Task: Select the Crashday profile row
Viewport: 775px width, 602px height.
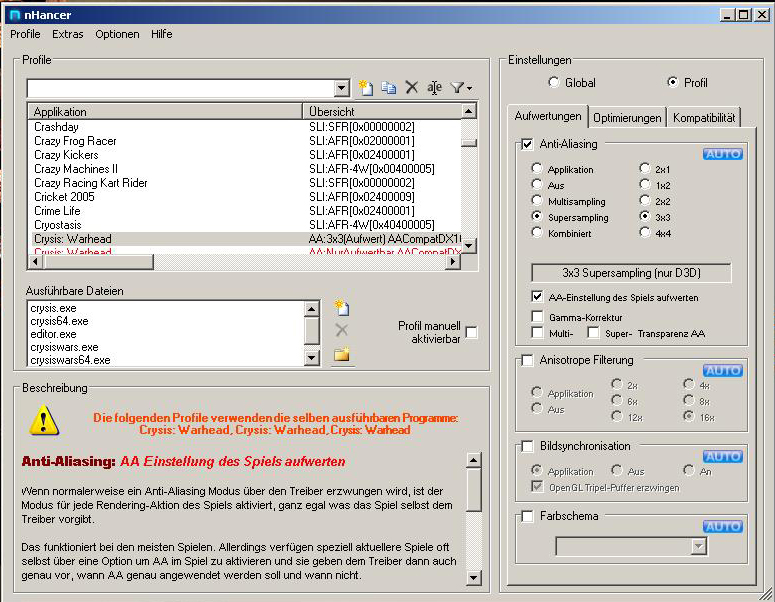Action: point(246,127)
